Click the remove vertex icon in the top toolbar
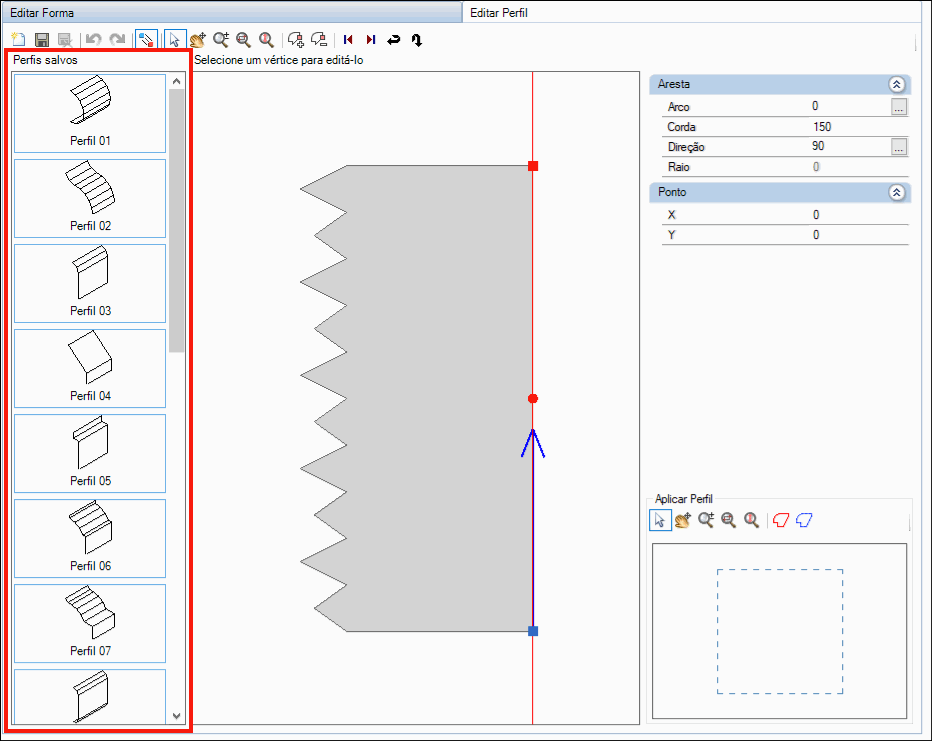The height and width of the screenshot is (741, 932). pos(319,40)
